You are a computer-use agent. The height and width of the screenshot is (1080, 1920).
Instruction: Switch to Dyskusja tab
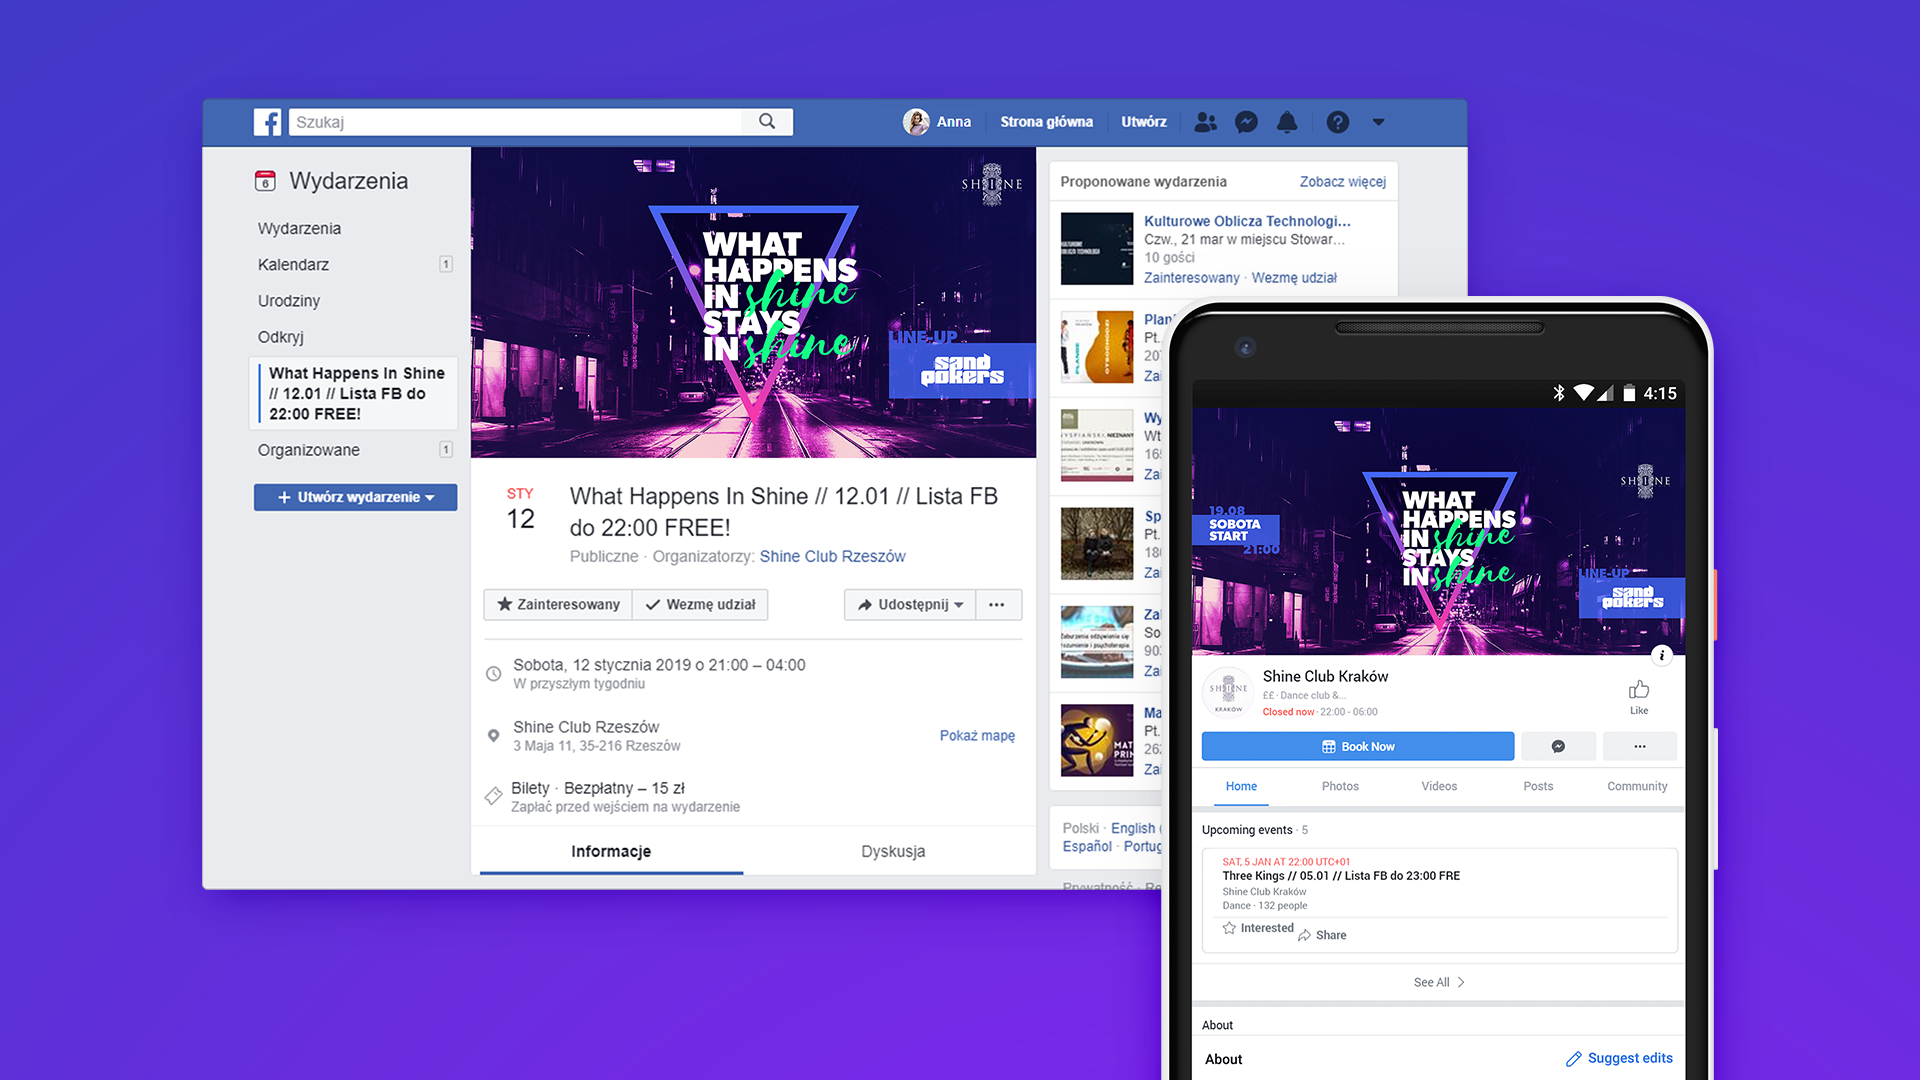893,851
